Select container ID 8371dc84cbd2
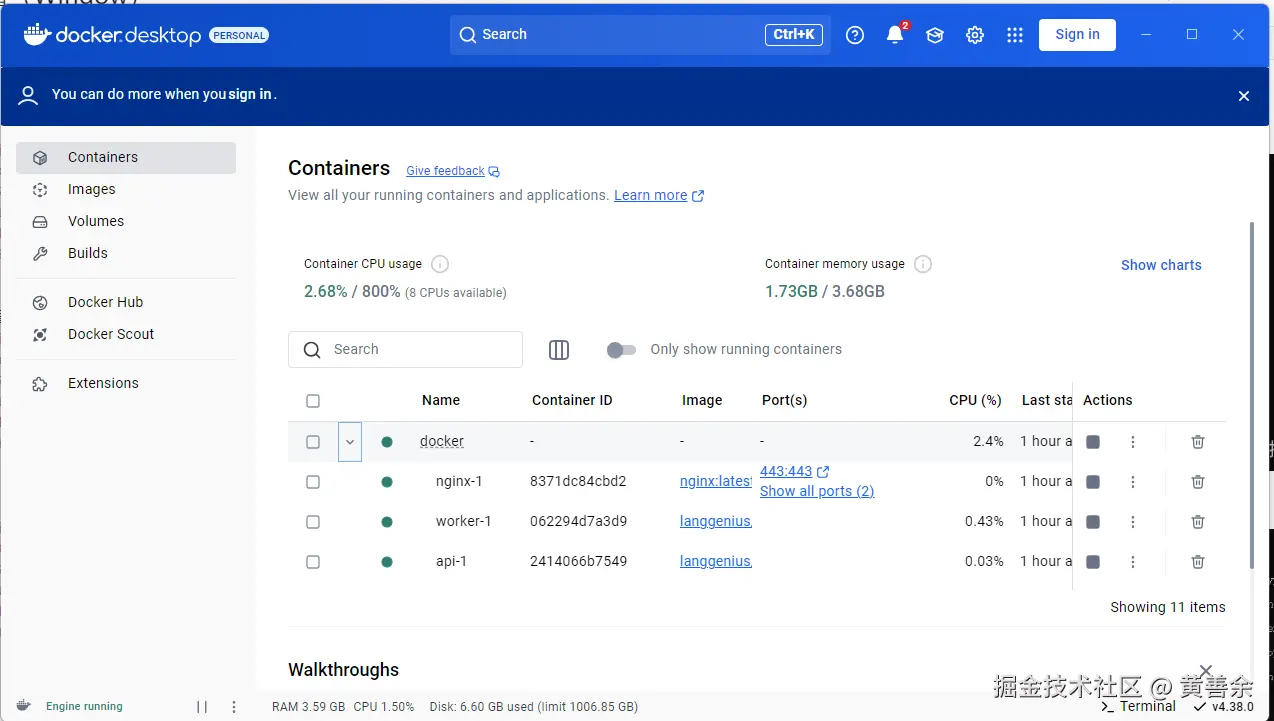The image size is (1274, 721). click(x=578, y=482)
